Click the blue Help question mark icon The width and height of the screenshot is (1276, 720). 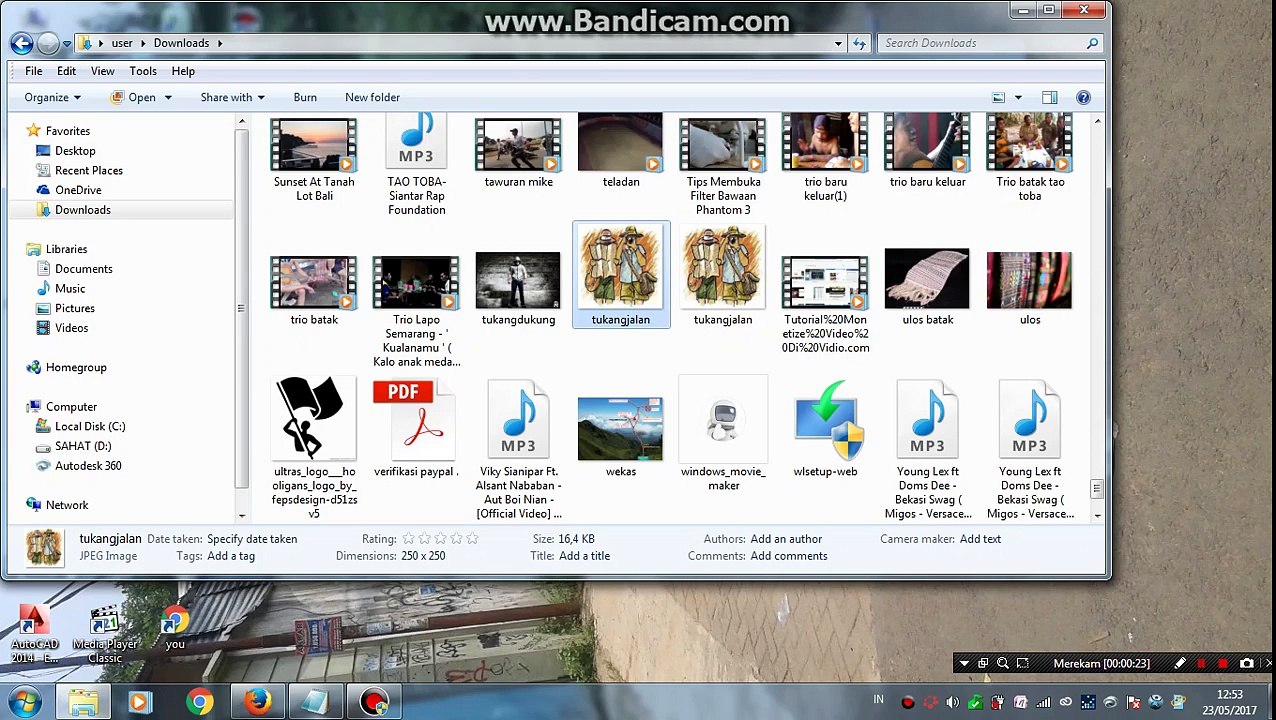pyautogui.click(x=1083, y=97)
